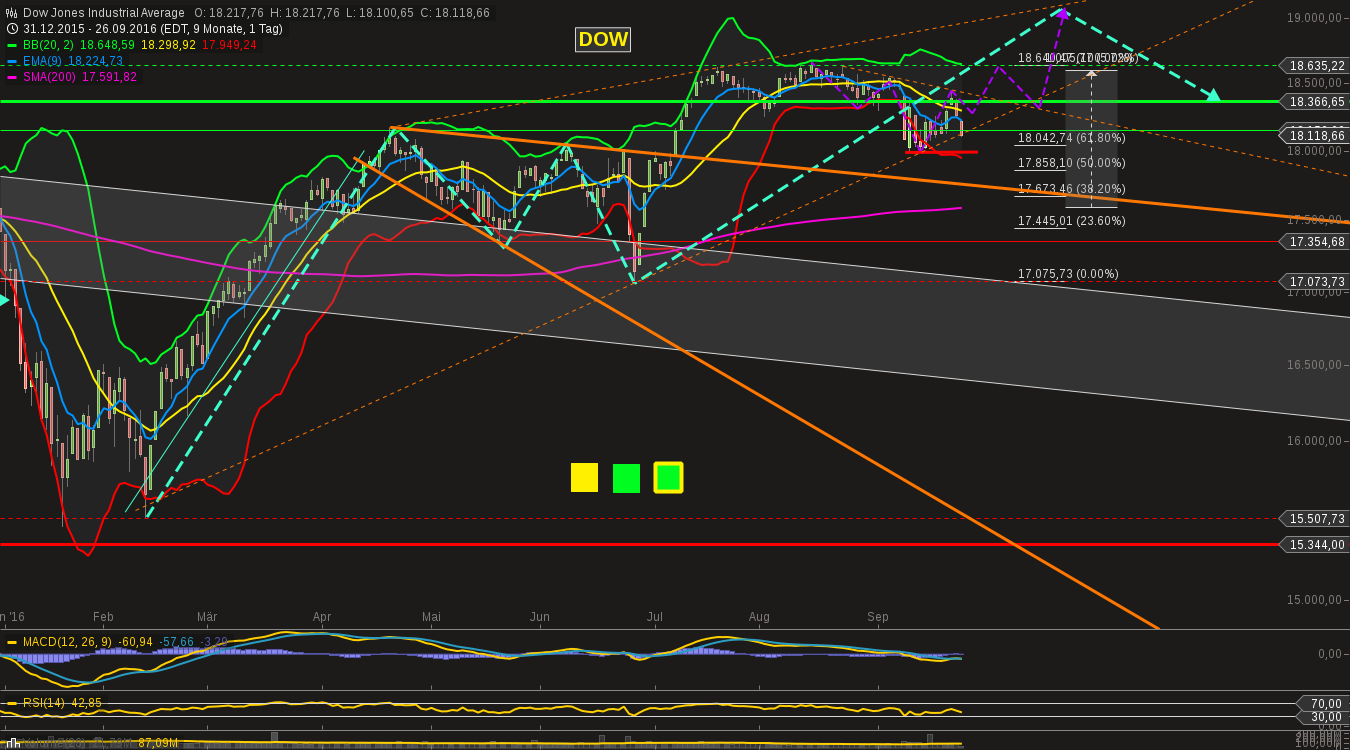The height and width of the screenshot is (750, 1350).
Task: Click the yellow MACD legend marker
Action: click(x=12, y=642)
